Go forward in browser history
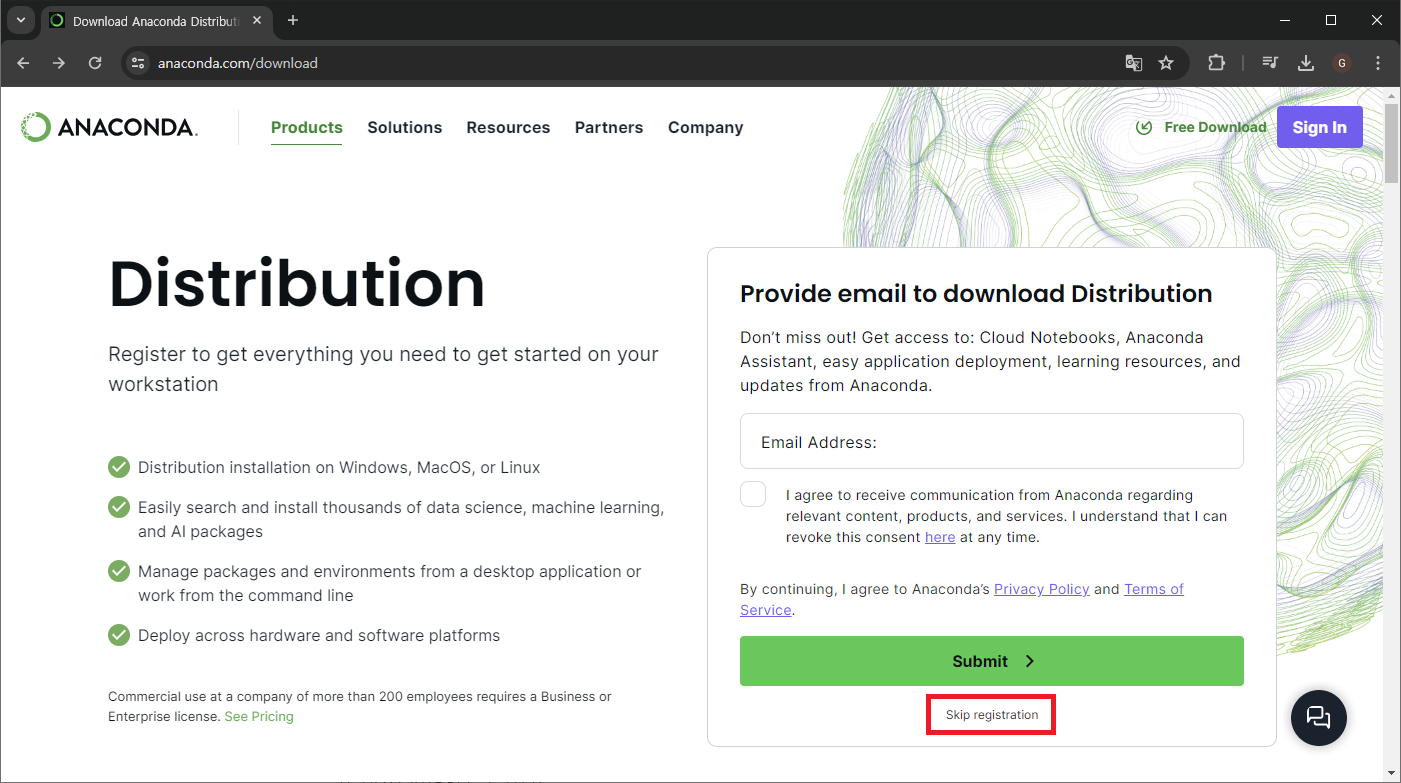The width and height of the screenshot is (1401, 783). pos(59,63)
